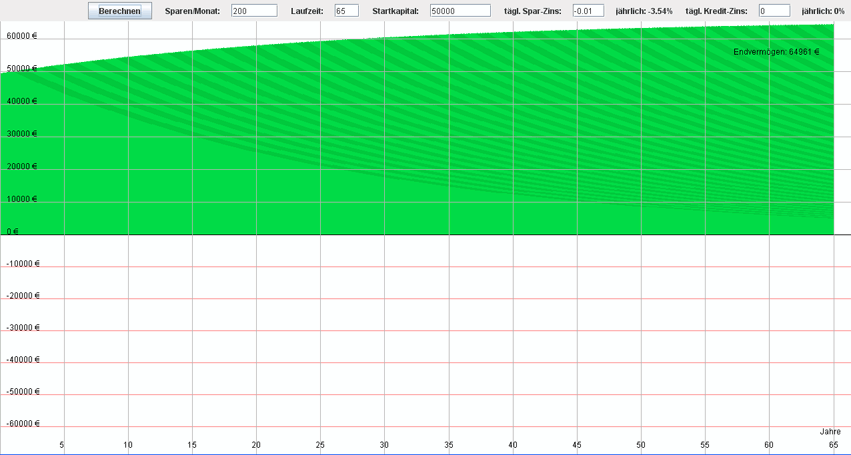Click the tägl. Kredit-Zins label
The height and width of the screenshot is (455, 851).
click(716, 11)
